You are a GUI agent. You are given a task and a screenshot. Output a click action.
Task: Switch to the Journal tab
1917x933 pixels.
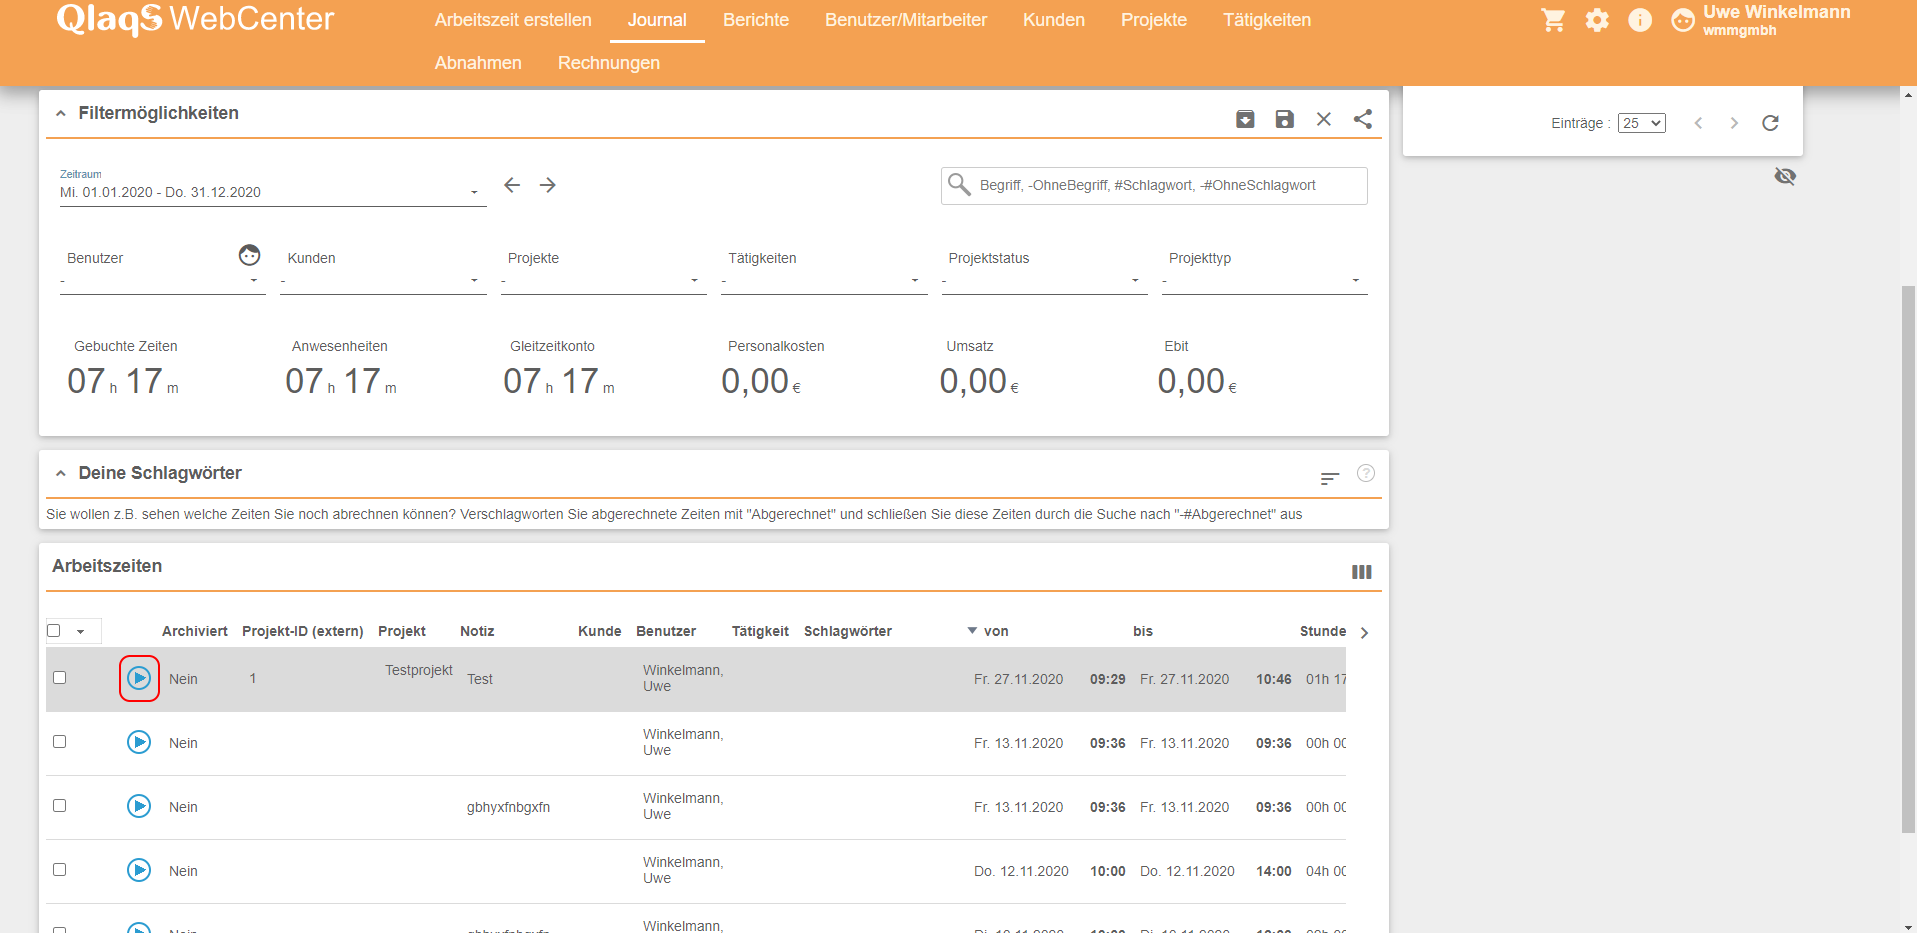pyautogui.click(x=657, y=20)
